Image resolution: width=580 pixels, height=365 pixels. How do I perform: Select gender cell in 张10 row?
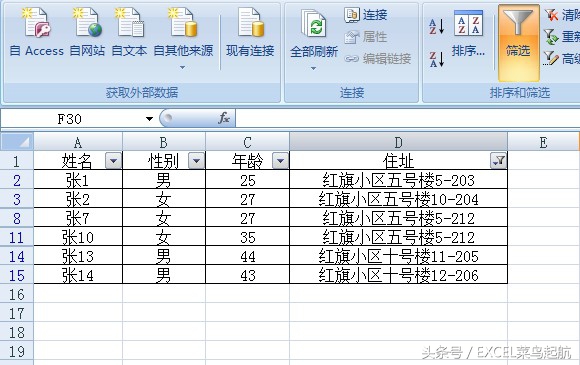click(164, 237)
